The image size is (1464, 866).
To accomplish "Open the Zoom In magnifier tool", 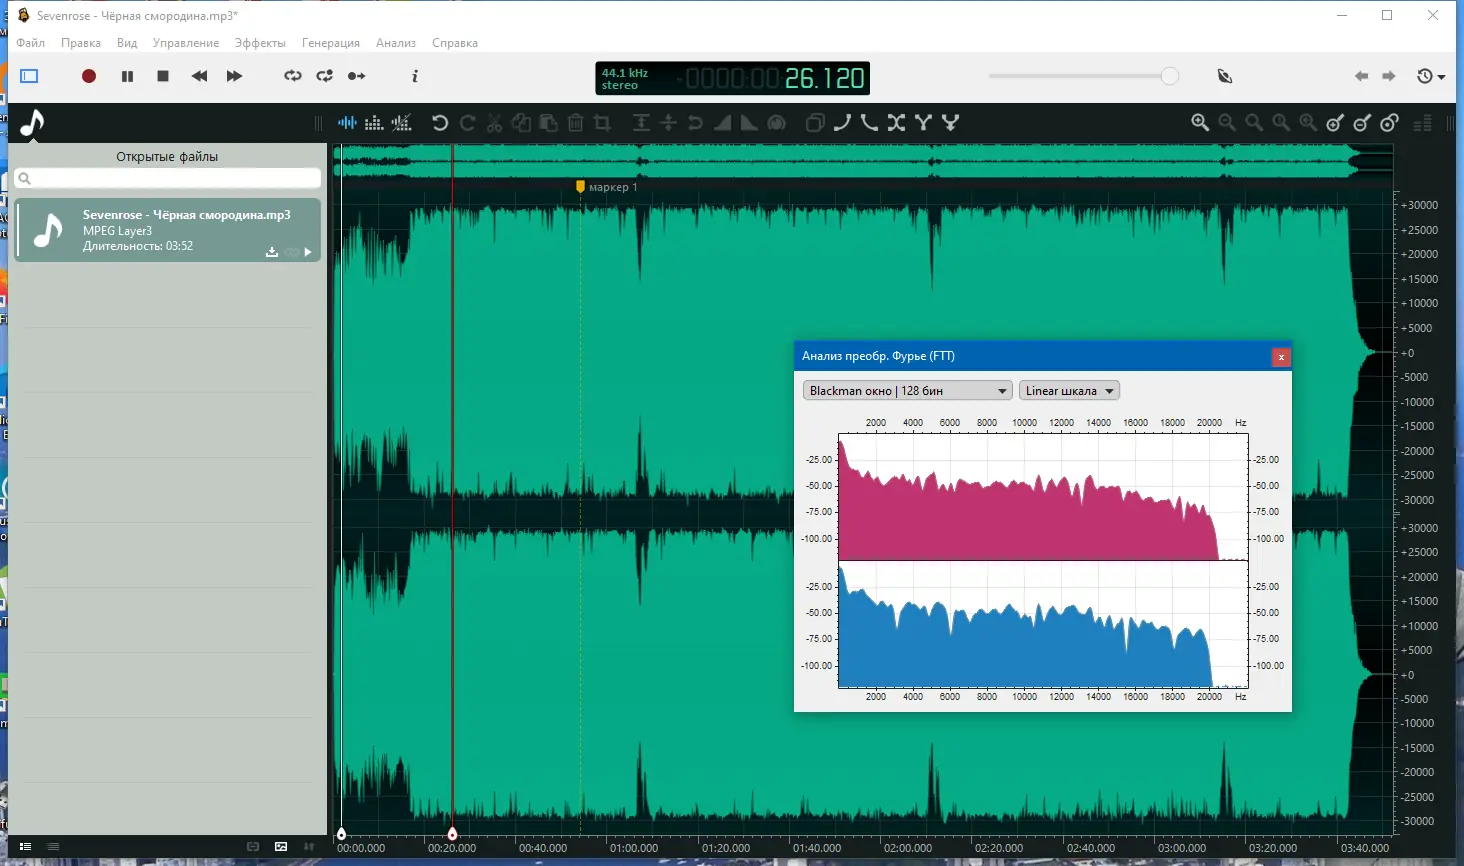I will [x=1200, y=122].
